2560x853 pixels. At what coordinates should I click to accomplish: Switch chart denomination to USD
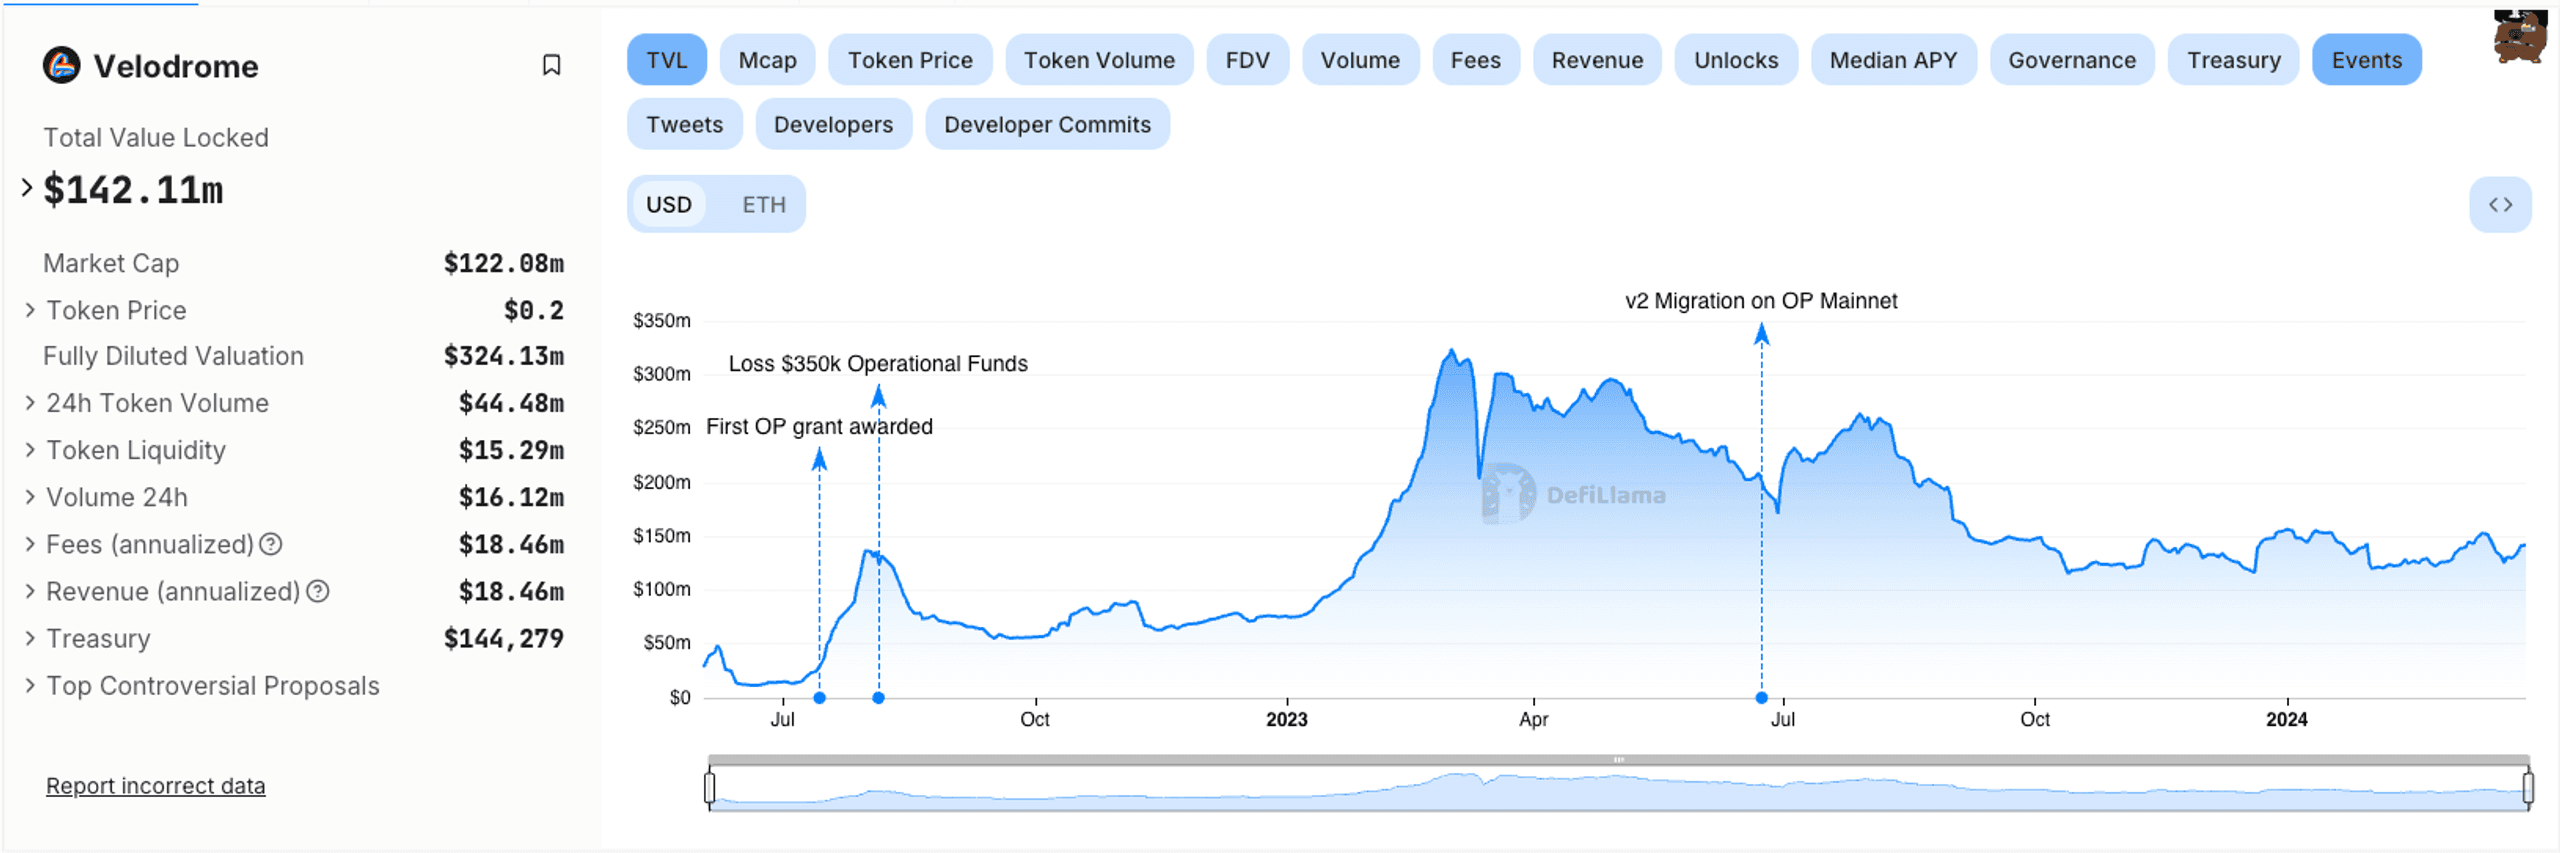coord(669,204)
